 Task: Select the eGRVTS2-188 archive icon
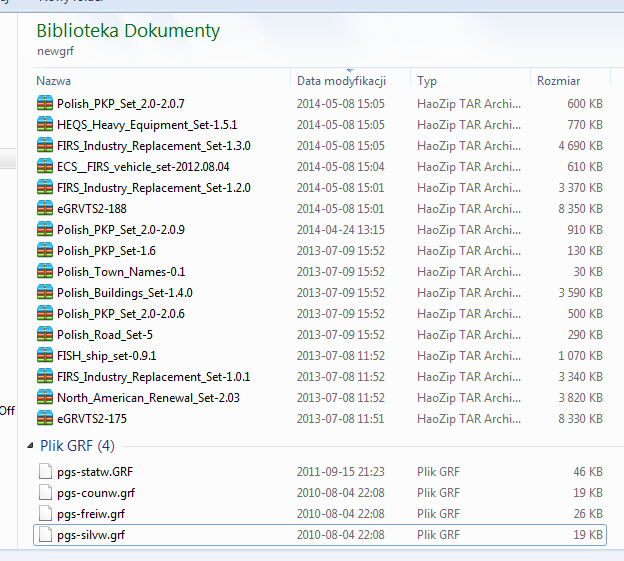tap(44, 208)
